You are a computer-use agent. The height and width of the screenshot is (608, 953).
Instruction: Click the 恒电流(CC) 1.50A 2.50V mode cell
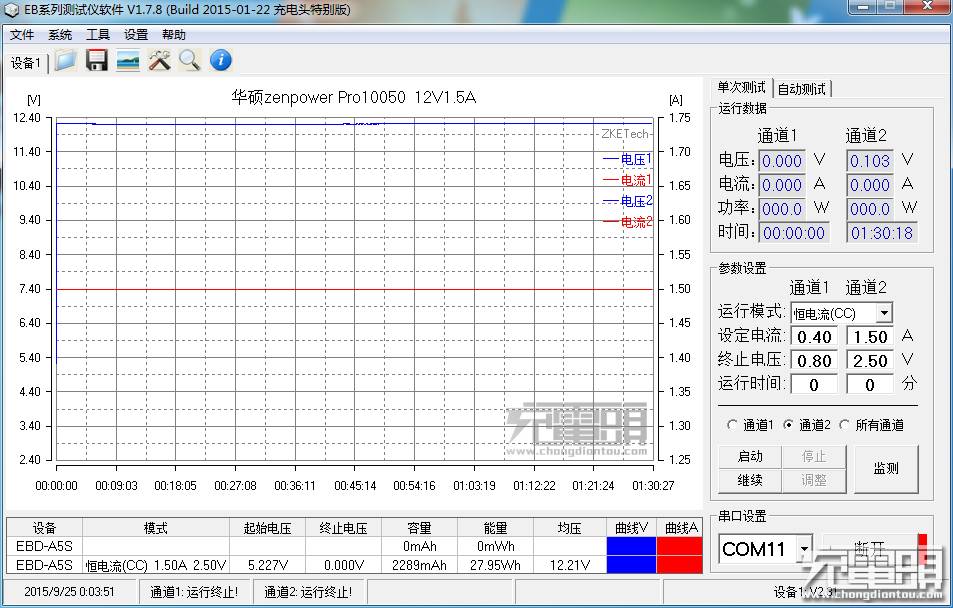click(156, 565)
